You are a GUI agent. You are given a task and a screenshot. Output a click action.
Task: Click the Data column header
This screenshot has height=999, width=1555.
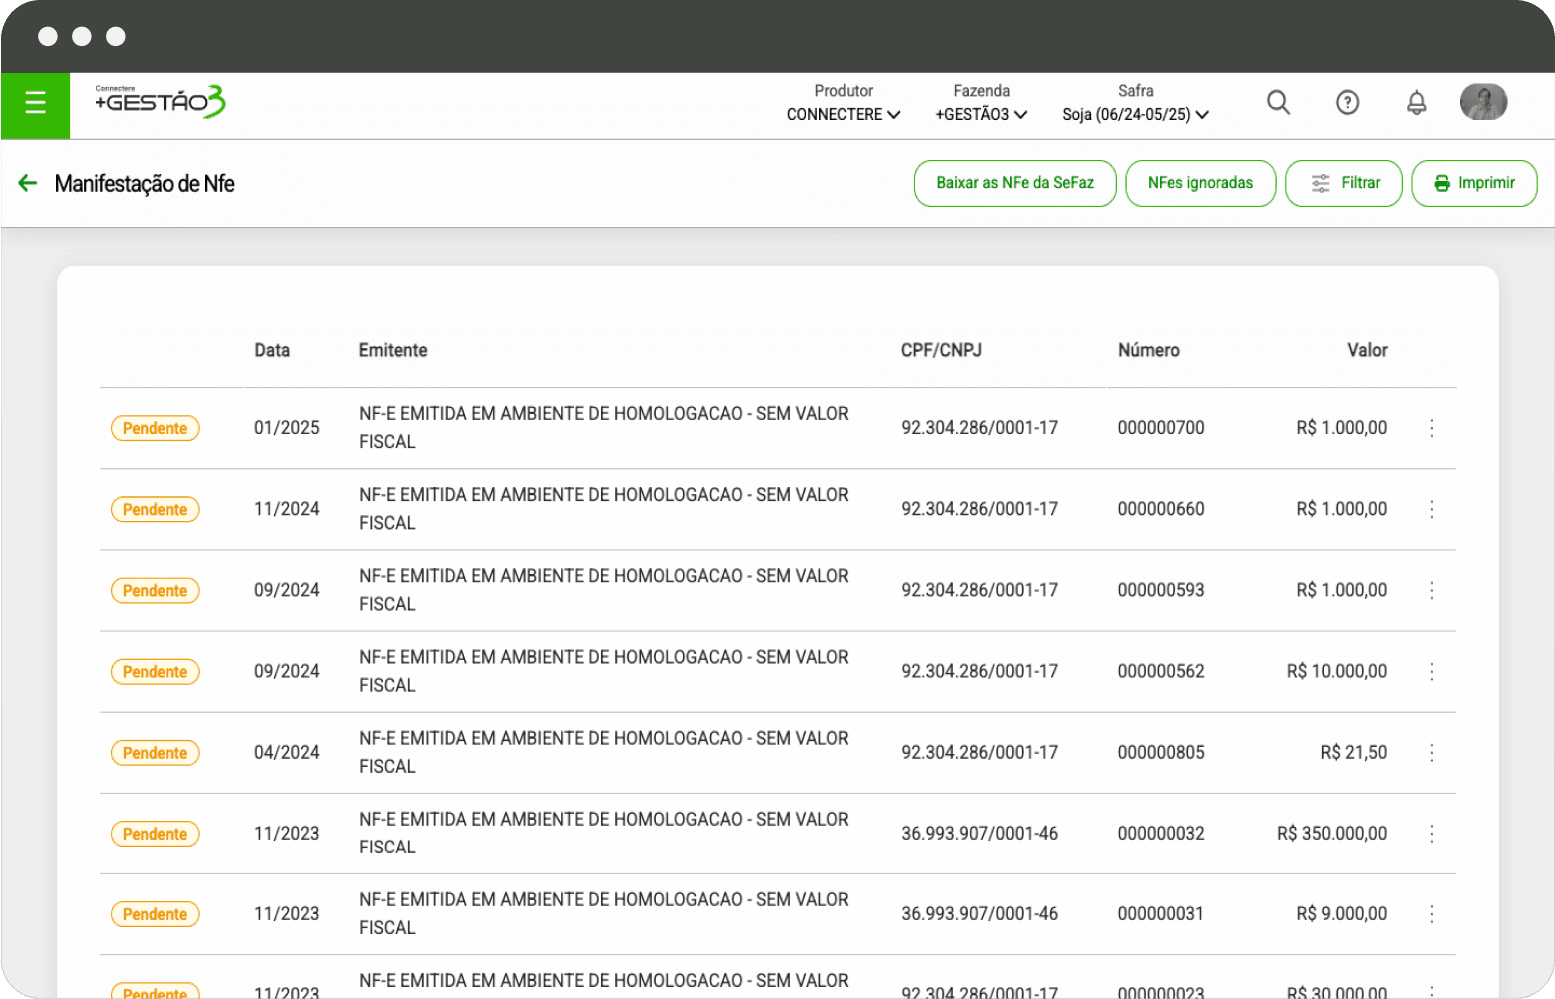(x=272, y=350)
